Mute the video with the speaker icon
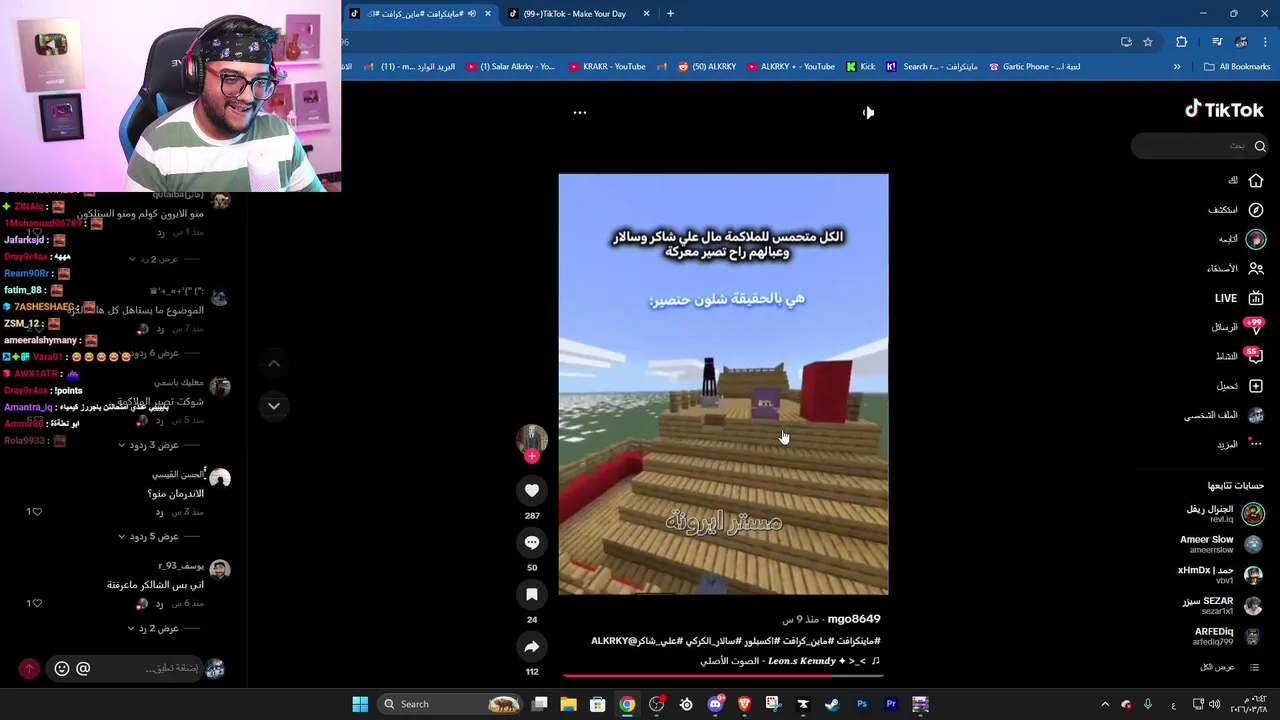This screenshot has width=1280, height=720. [868, 112]
